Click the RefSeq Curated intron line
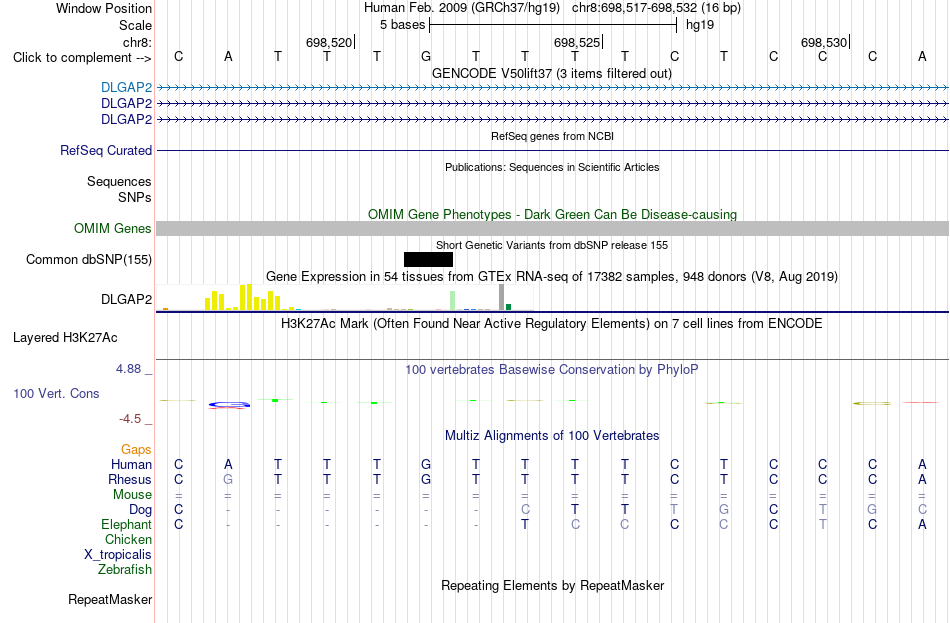The height and width of the screenshot is (623, 950). (553, 150)
